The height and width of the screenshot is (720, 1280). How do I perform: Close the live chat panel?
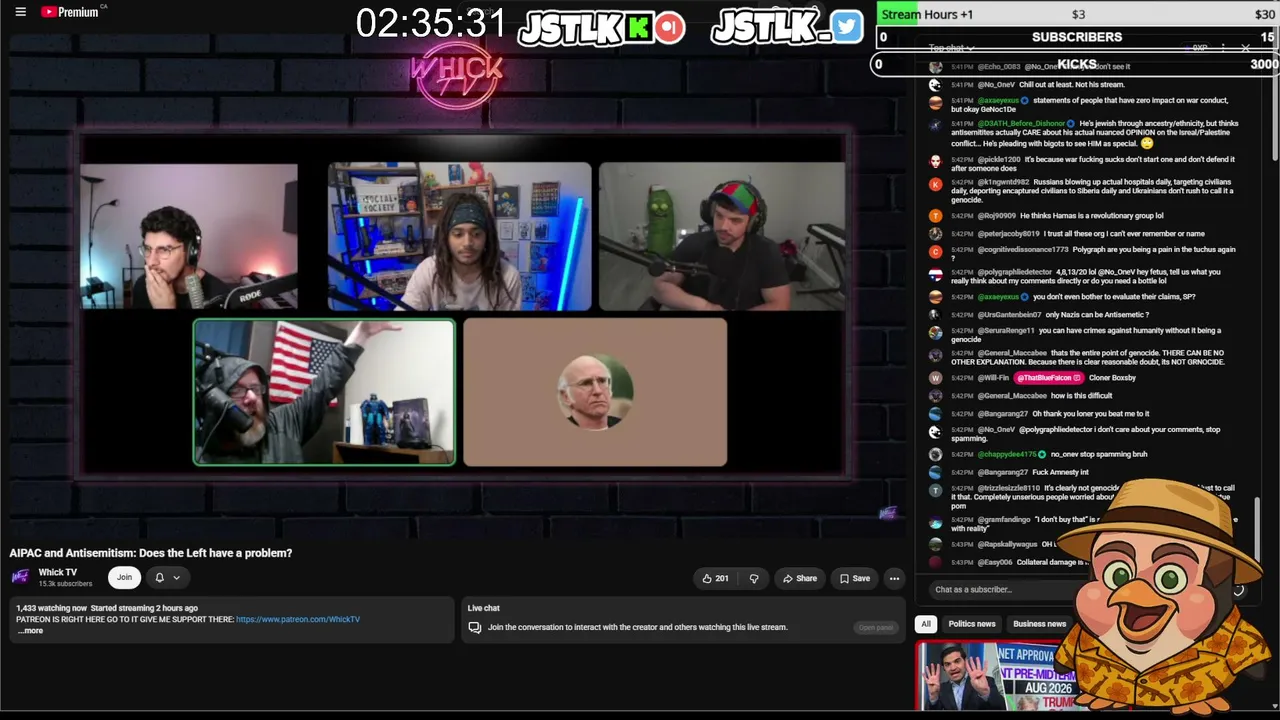pyautogui.click(x=1245, y=48)
